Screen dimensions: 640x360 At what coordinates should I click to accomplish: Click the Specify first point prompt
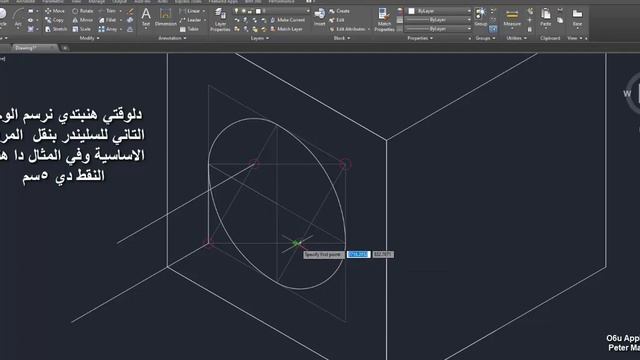point(323,254)
